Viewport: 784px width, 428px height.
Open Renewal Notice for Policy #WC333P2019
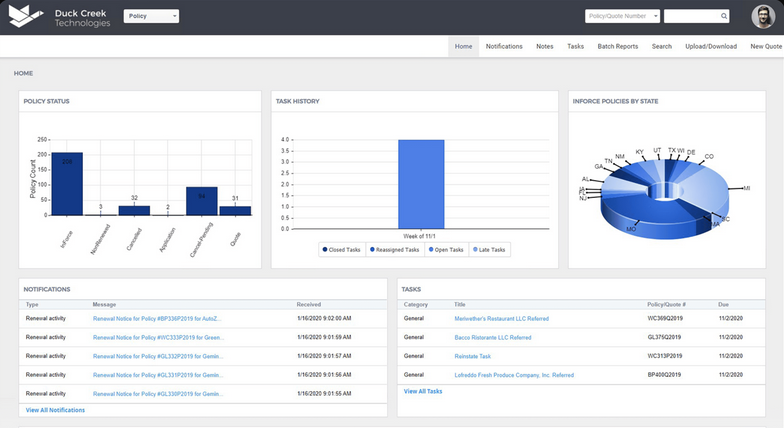[157, 337]
